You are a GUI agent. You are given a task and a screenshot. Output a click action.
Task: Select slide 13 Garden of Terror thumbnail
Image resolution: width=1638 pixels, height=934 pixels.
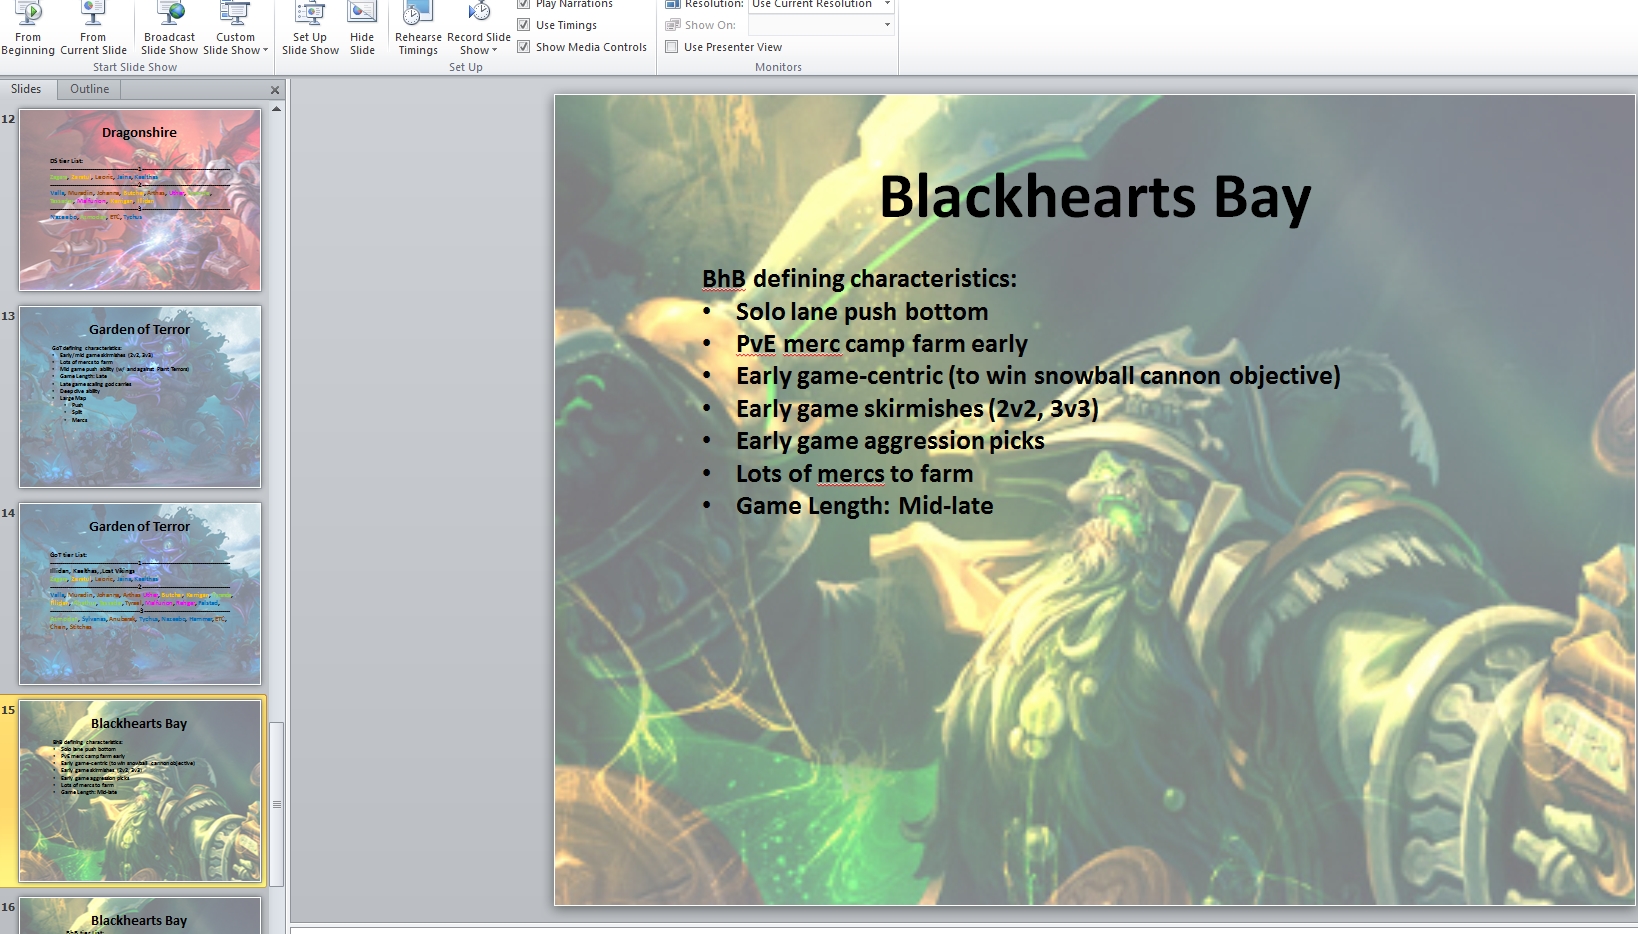(140, 397)
